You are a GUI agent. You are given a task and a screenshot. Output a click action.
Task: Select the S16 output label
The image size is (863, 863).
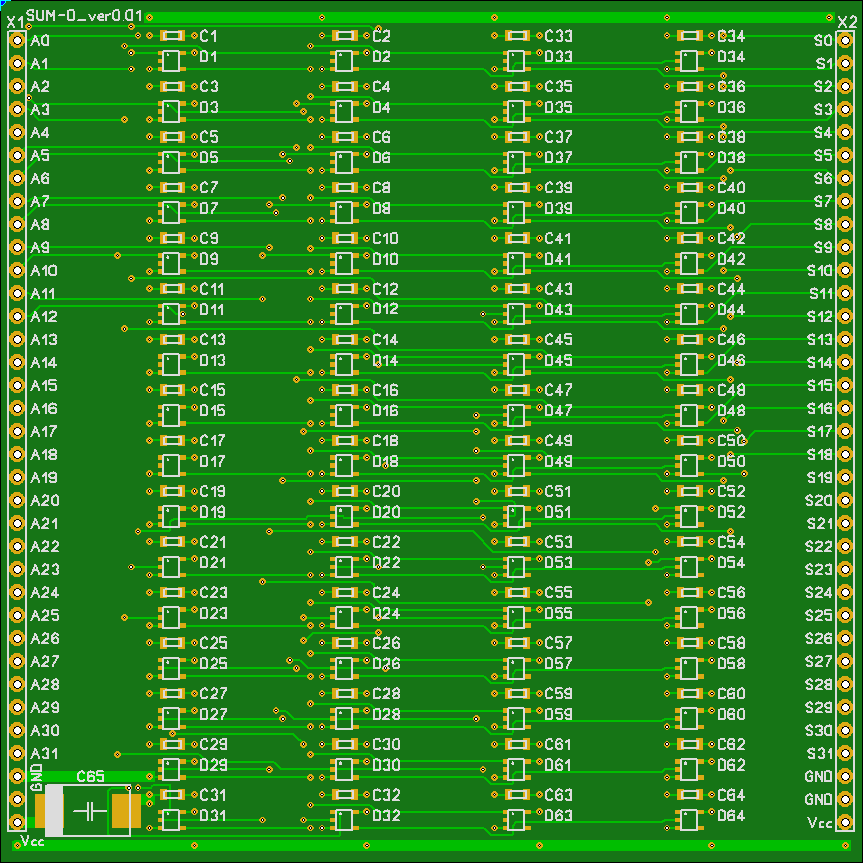click(x=820, y=409)
